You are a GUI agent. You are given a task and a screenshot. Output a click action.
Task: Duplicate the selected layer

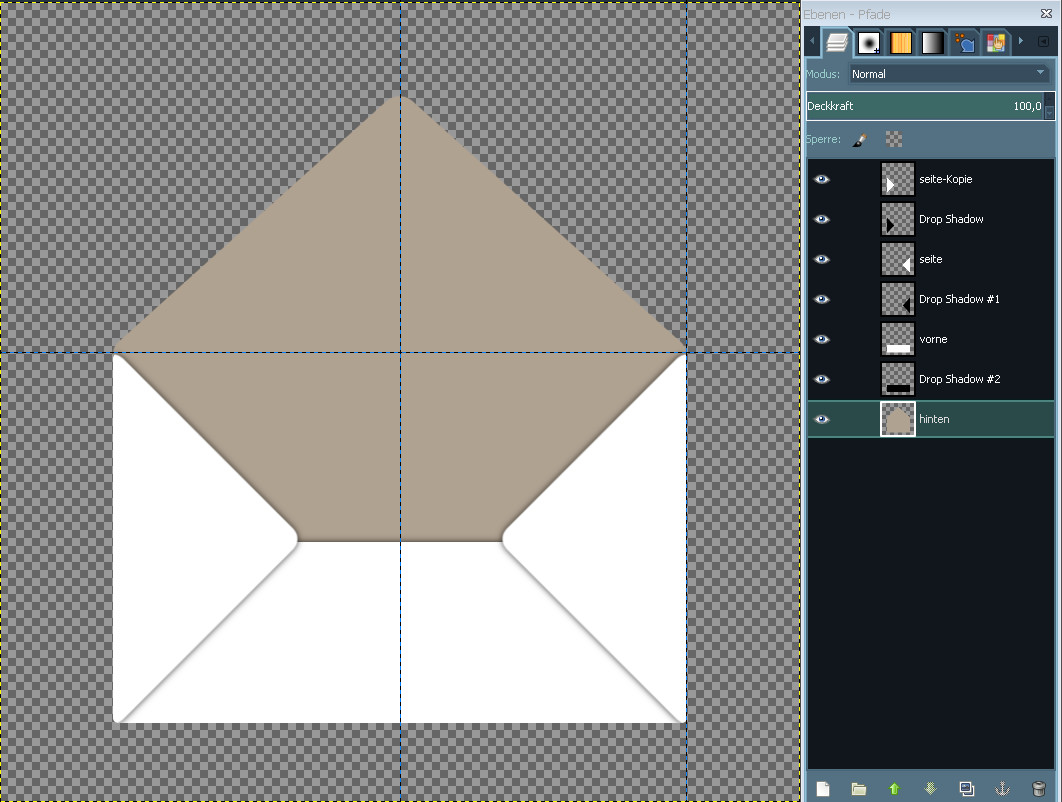966,789
